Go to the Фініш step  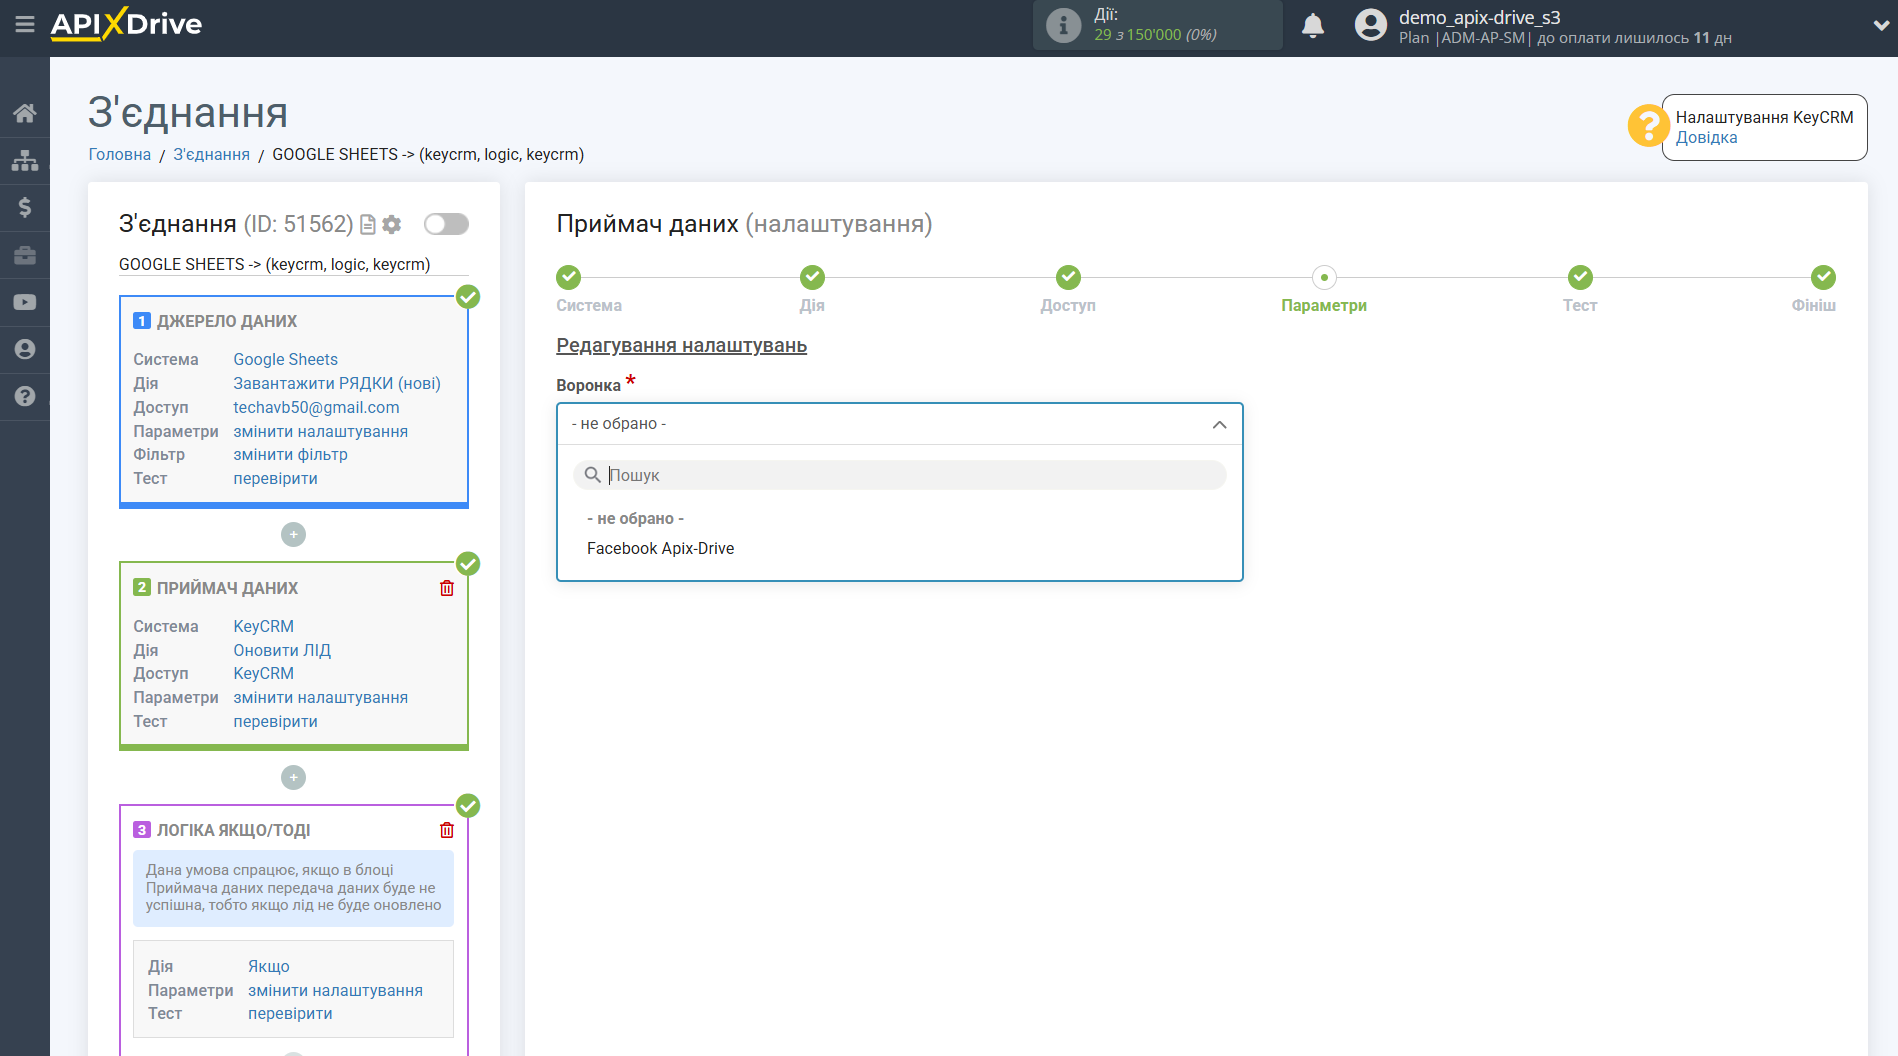pyautogui.click(x=1823, y=277)
